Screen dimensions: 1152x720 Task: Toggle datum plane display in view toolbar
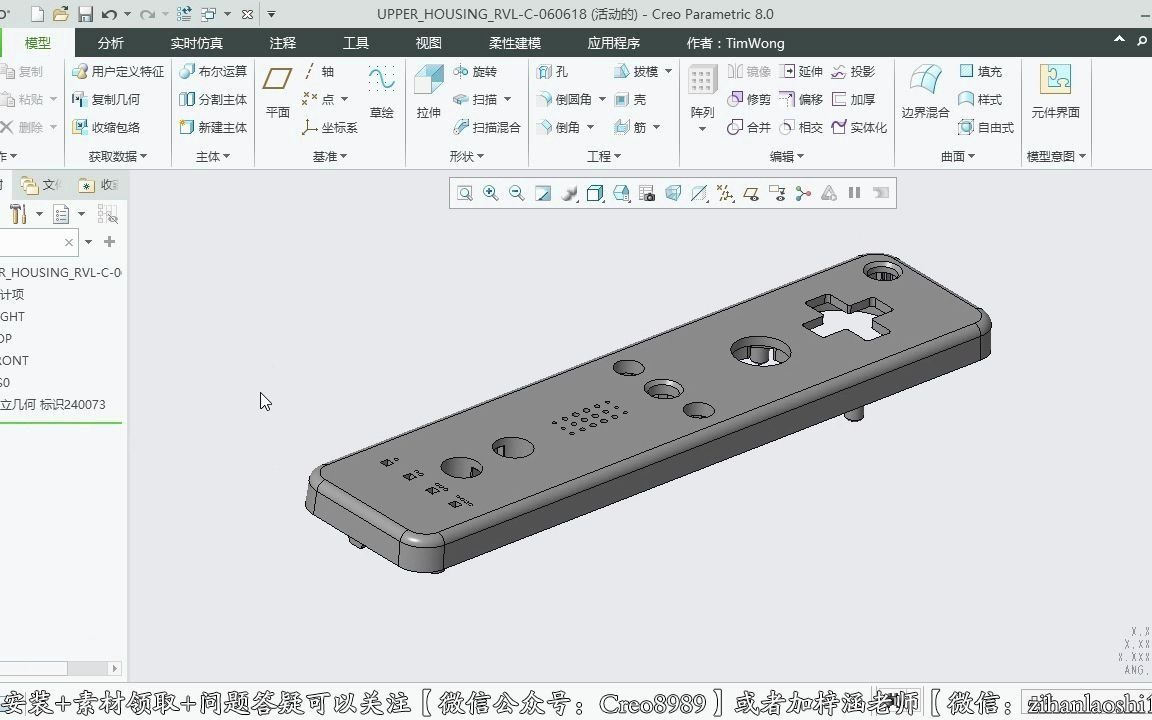(699, 194)
